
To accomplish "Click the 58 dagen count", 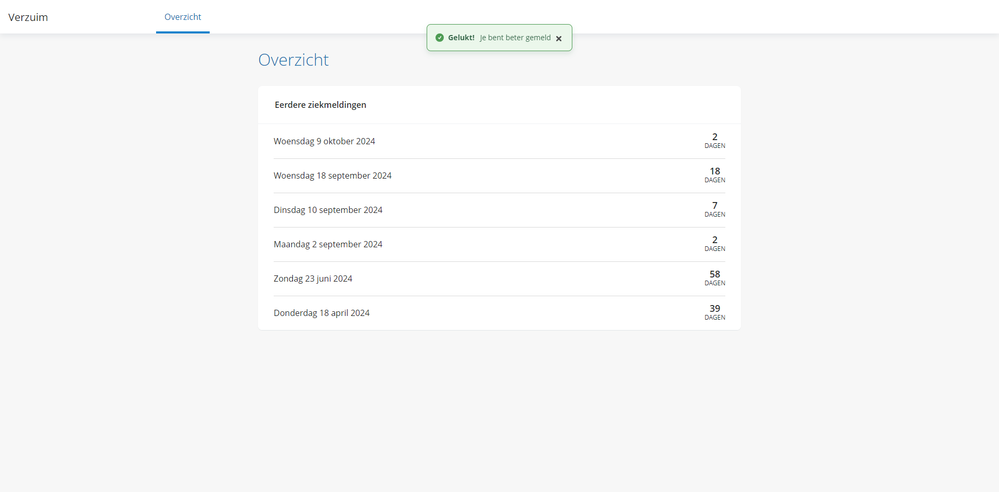I will click(x=714, y=278).
